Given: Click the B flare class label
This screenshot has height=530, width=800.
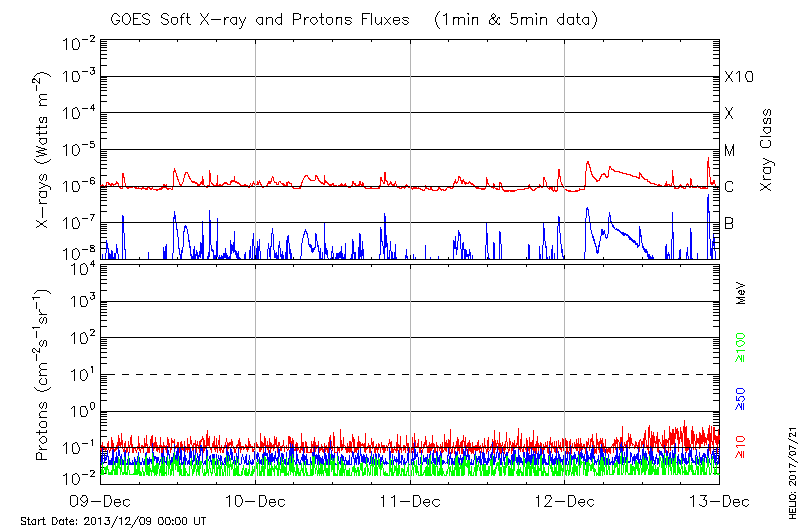Looking at the screenshot, I should pyautogui.click(x=730, y=223).
